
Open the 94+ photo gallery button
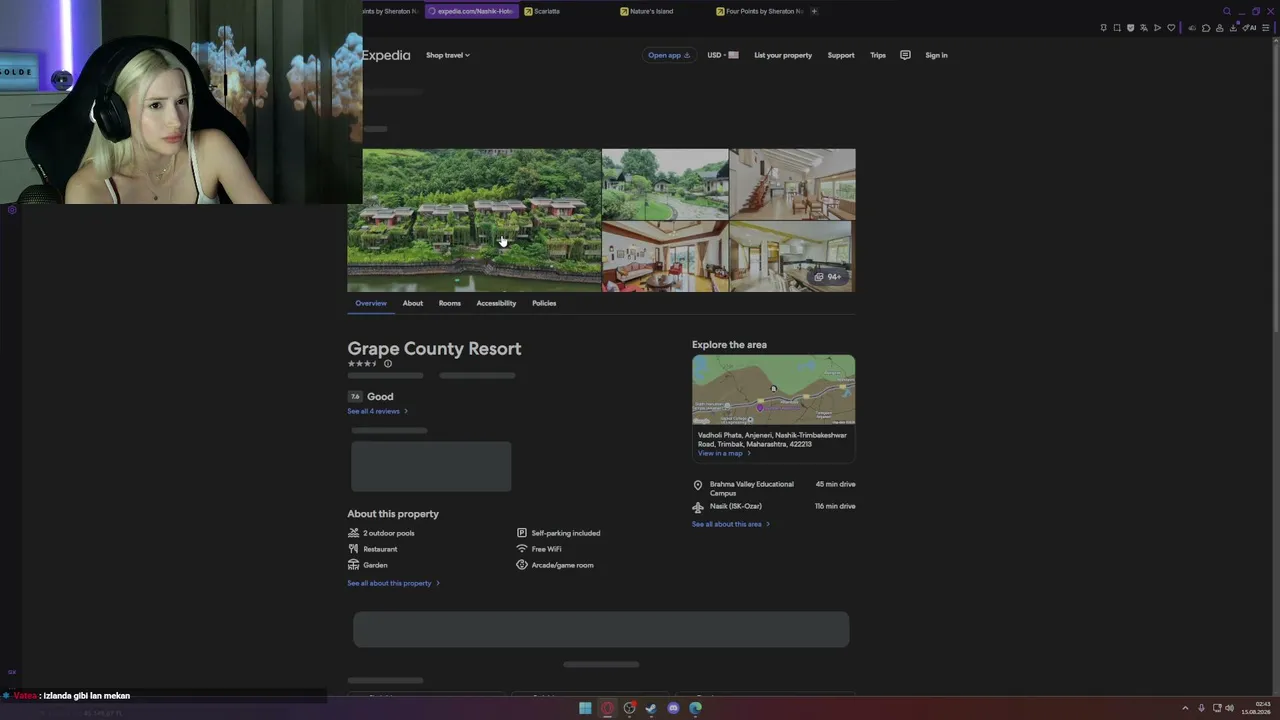828,277
